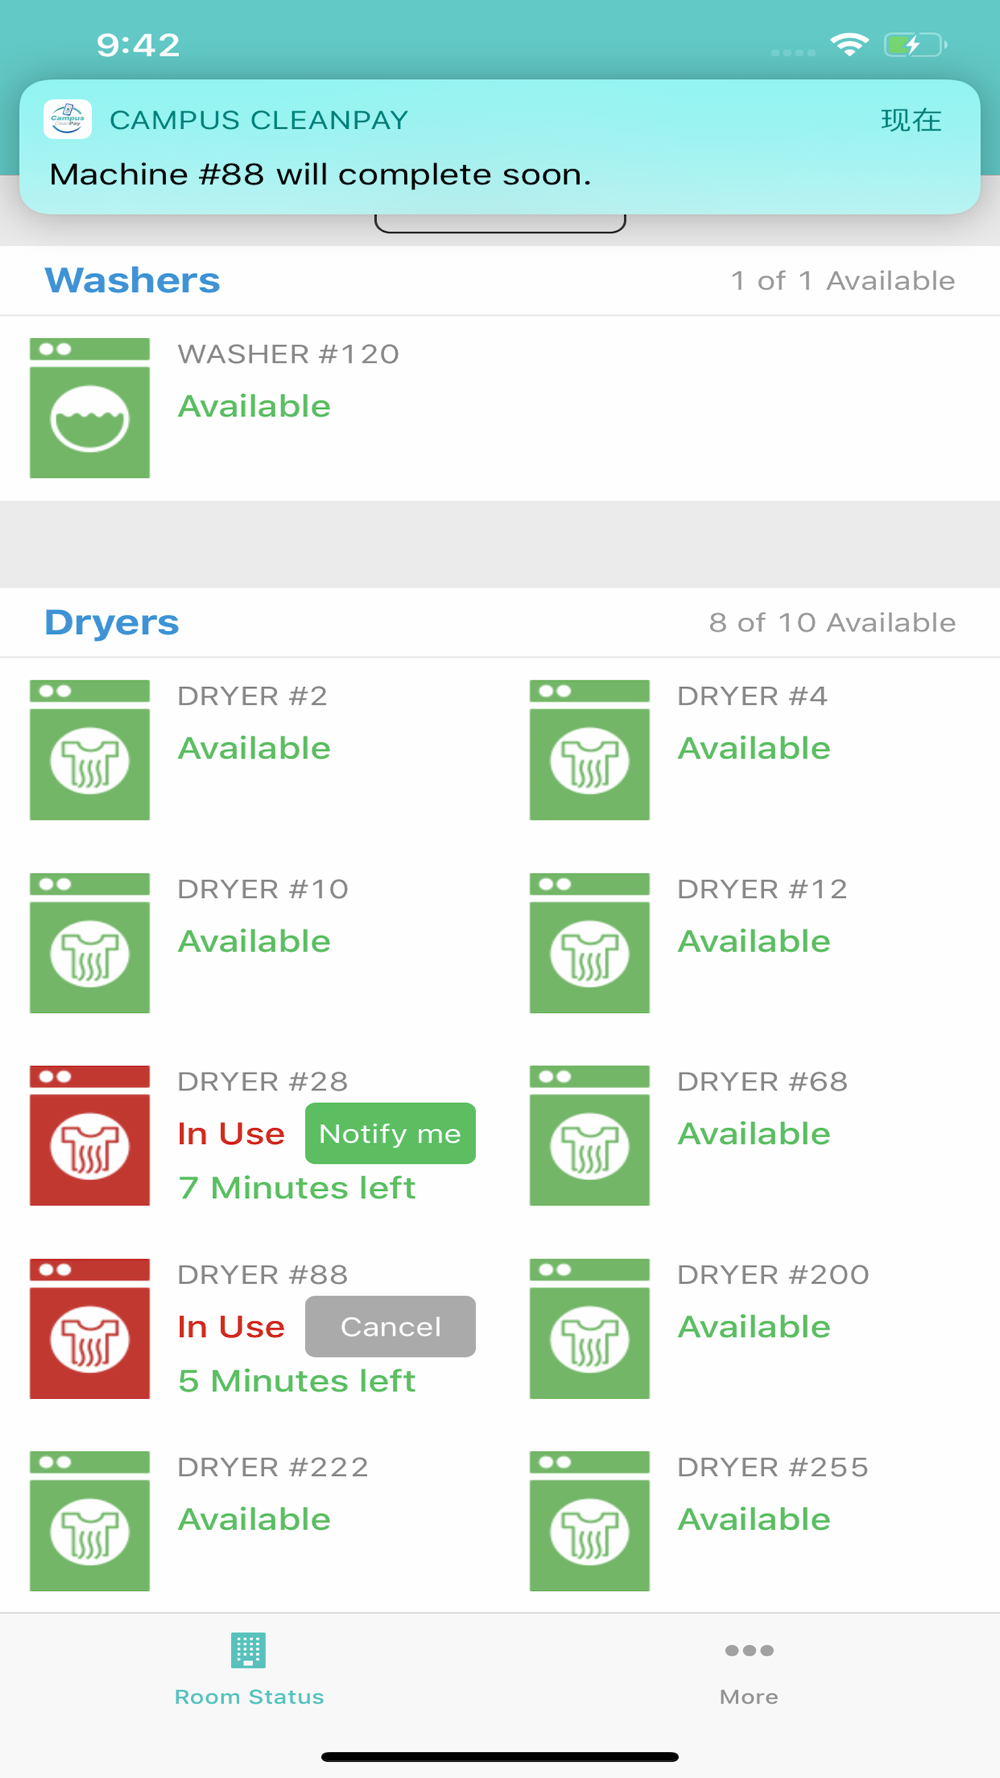
Task: Tap the Available status for Dryer #255
Action: (754, 1519)
